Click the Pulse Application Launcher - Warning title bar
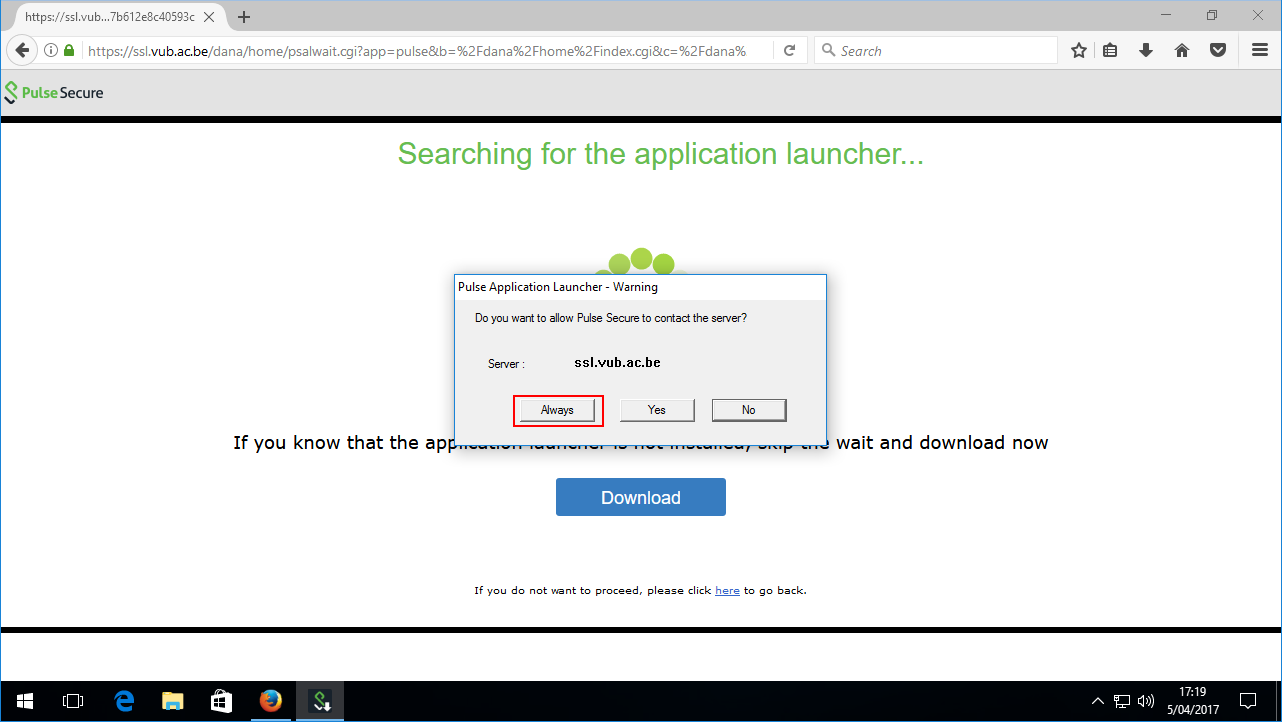1282x722 pixels. pos(640,287)
